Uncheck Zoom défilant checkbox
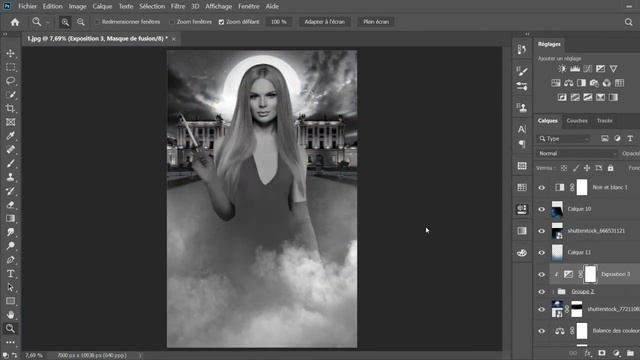 tap(221, 22)
